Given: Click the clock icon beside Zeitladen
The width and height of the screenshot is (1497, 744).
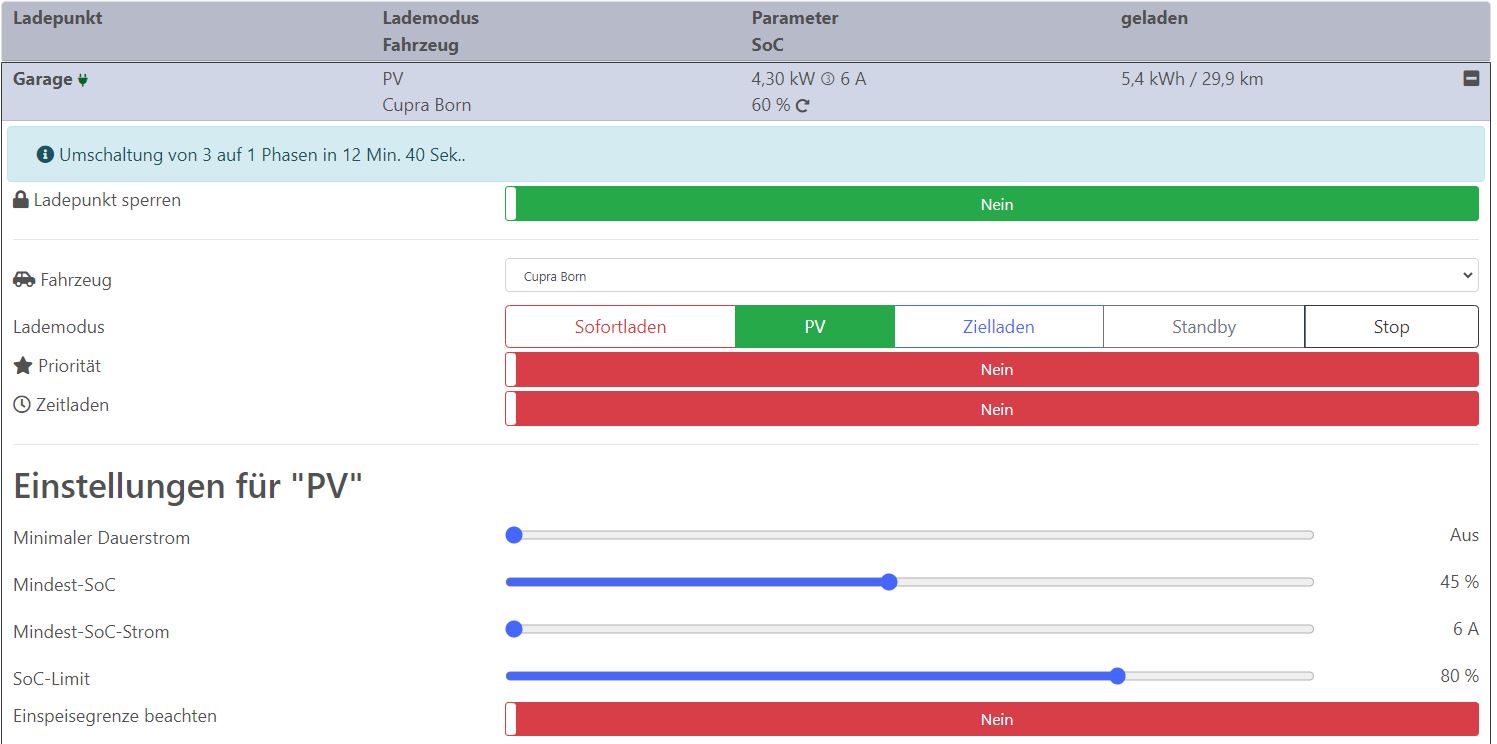Looking at the screenshot, I should [21, 404].
